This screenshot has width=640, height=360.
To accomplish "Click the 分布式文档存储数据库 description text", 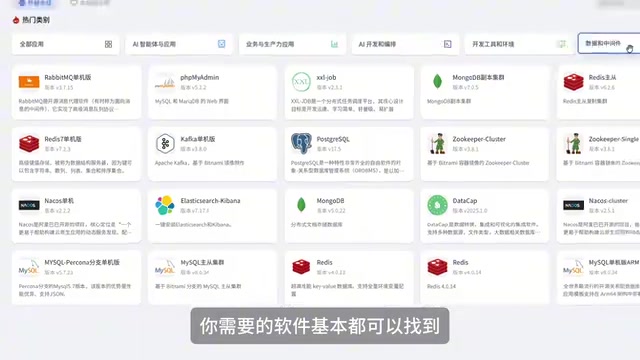I will [x=317, y=224].
